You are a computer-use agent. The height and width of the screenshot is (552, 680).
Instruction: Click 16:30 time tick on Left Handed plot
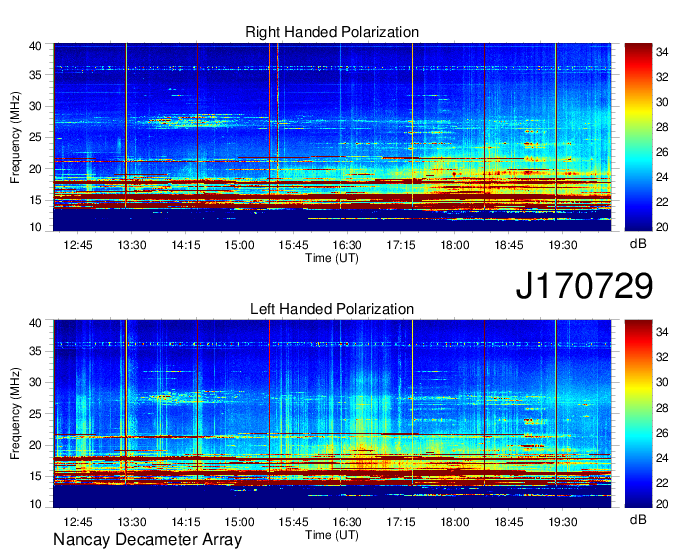347,522
